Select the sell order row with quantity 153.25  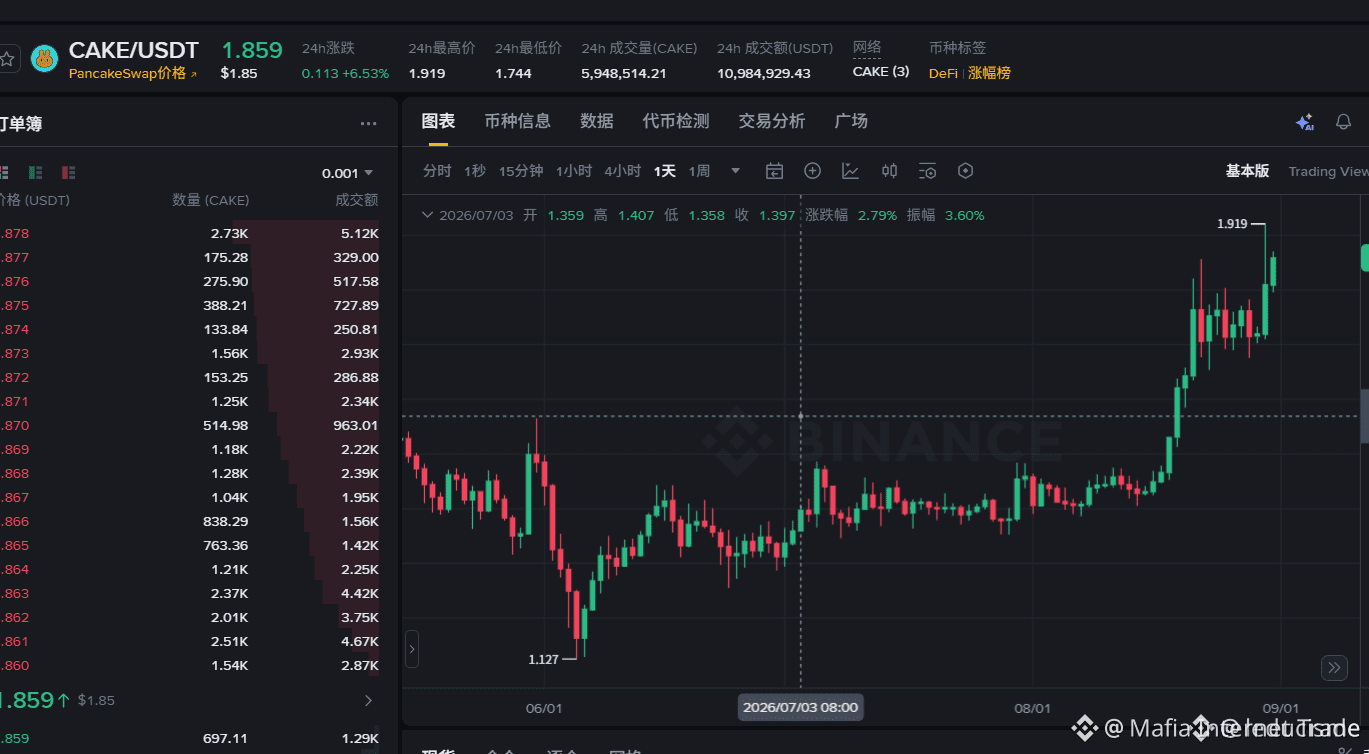tap(190, 377)
